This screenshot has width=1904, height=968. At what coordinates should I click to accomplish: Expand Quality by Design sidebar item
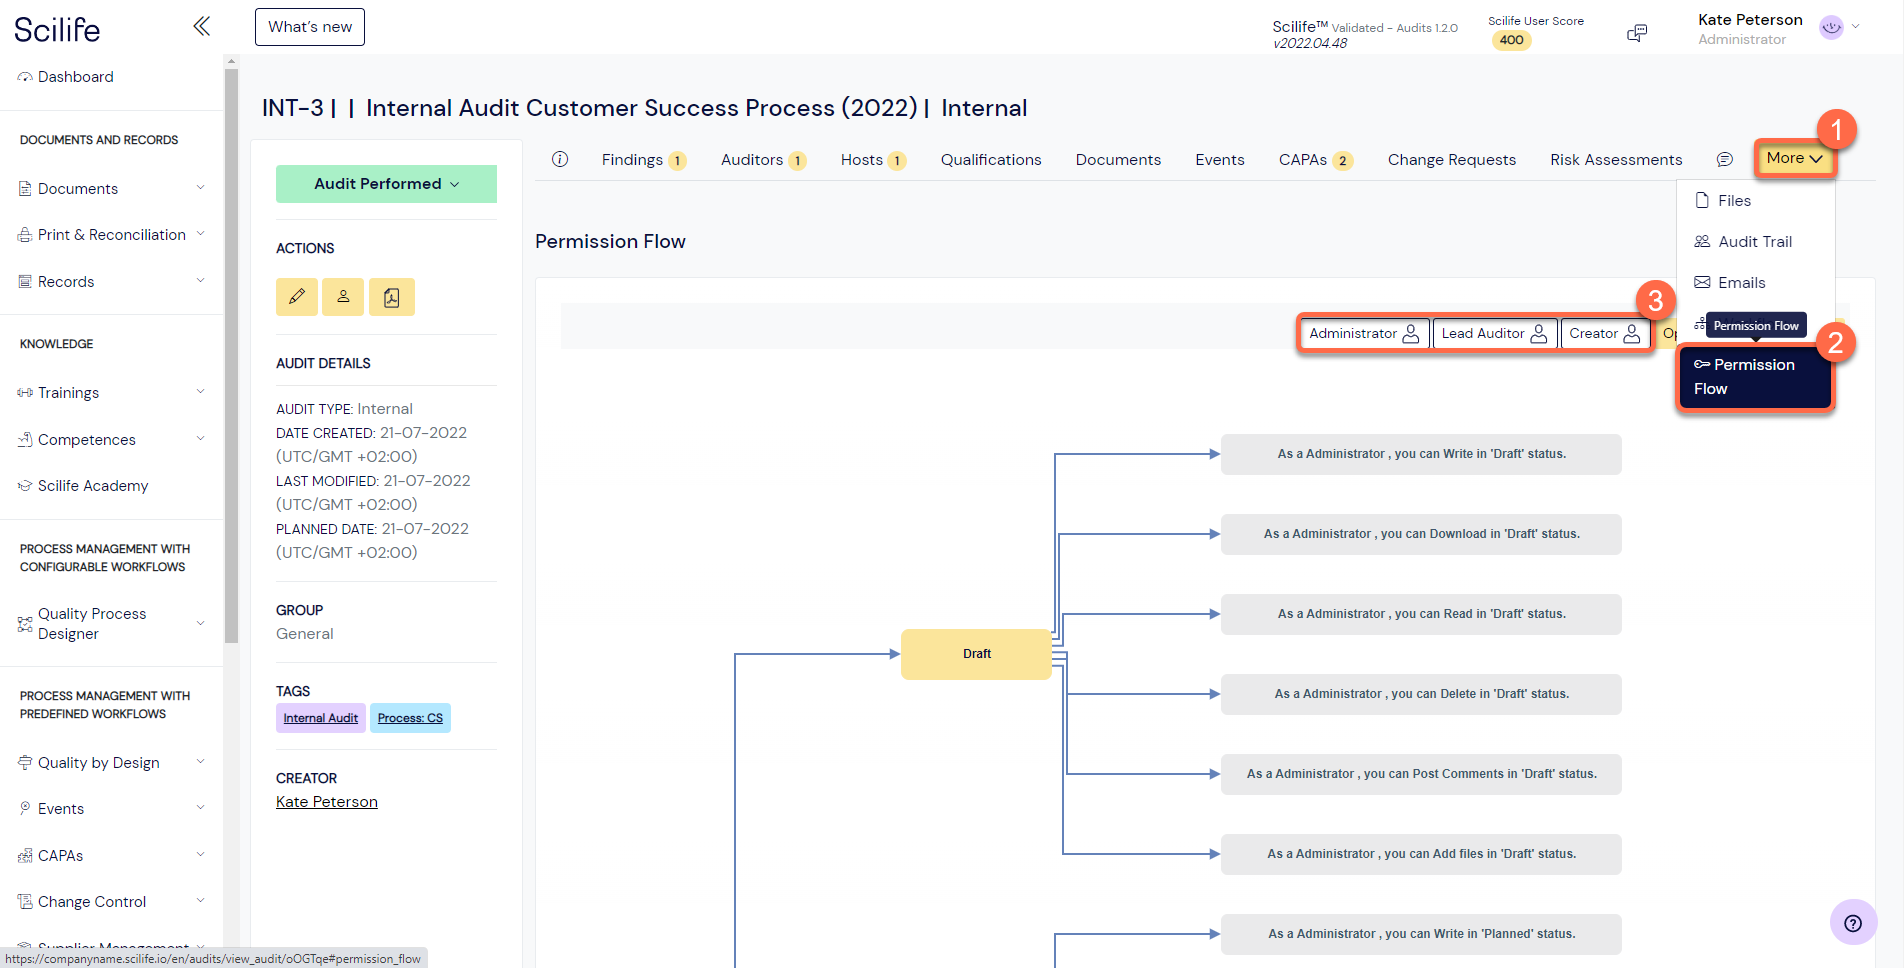[x=111, y=762]
